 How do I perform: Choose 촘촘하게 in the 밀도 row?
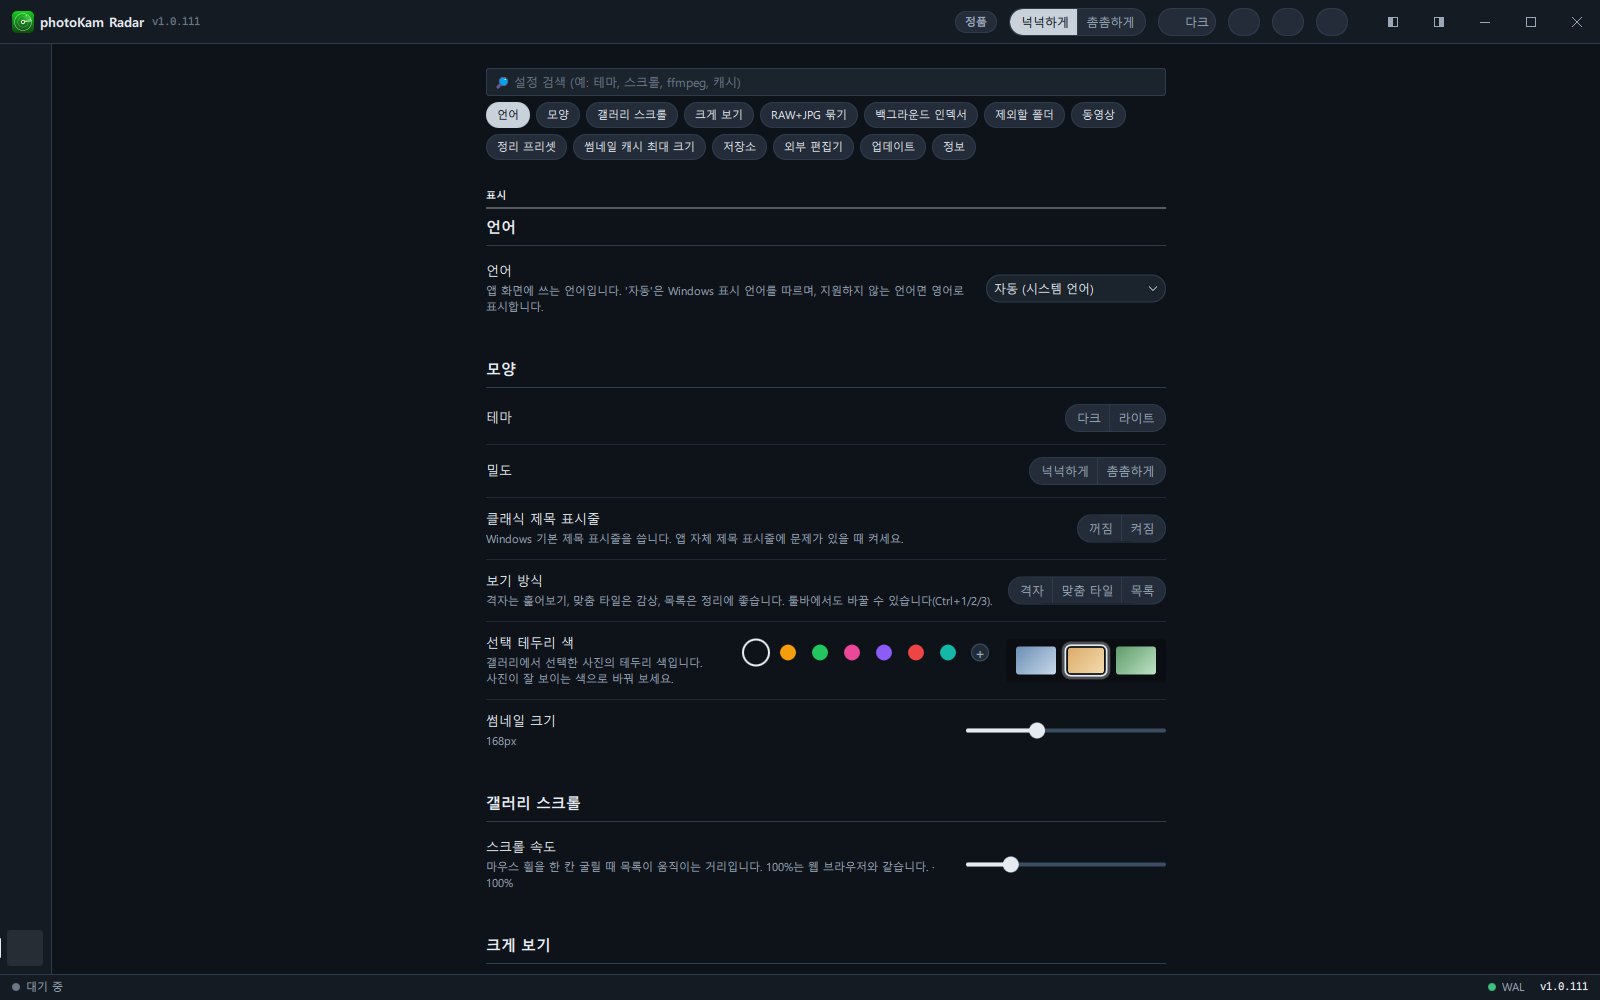click(x=1131, y=471)
